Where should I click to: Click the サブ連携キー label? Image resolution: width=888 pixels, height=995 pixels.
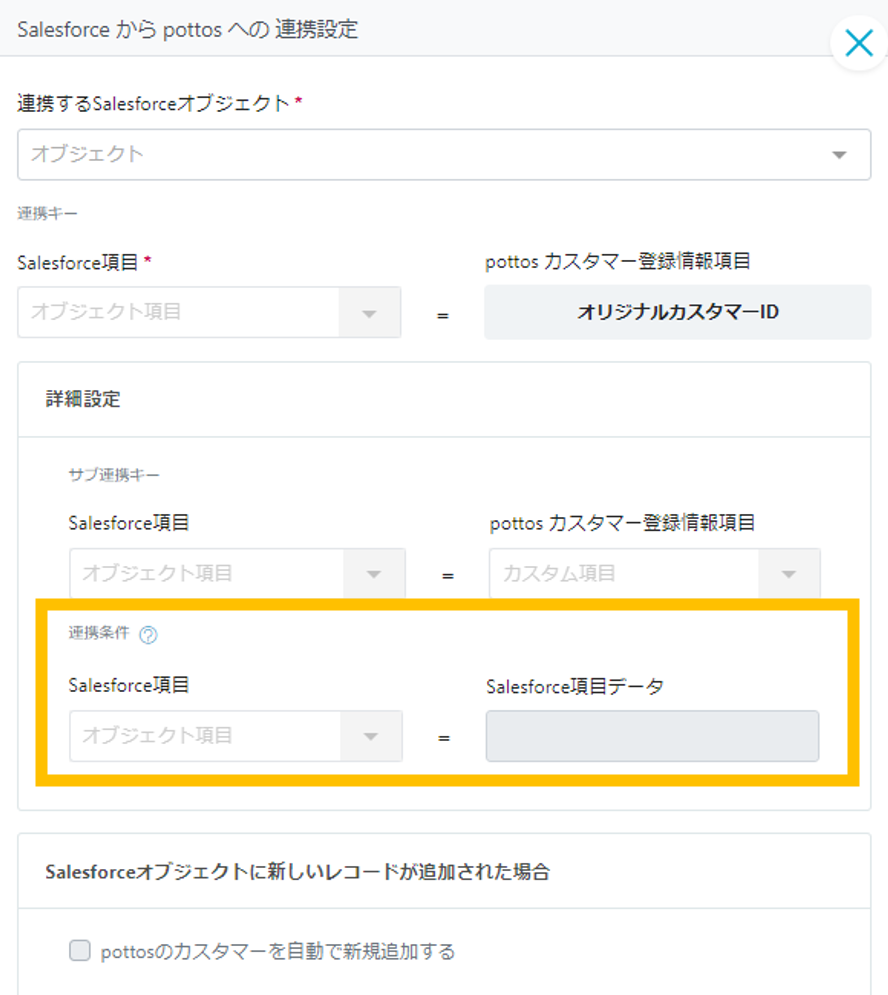[114, 475]
